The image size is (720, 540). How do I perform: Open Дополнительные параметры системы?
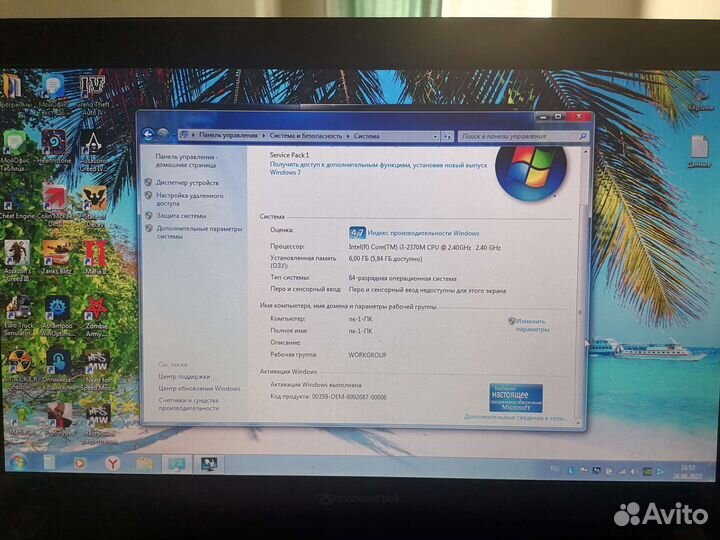[x=199, y=232]
